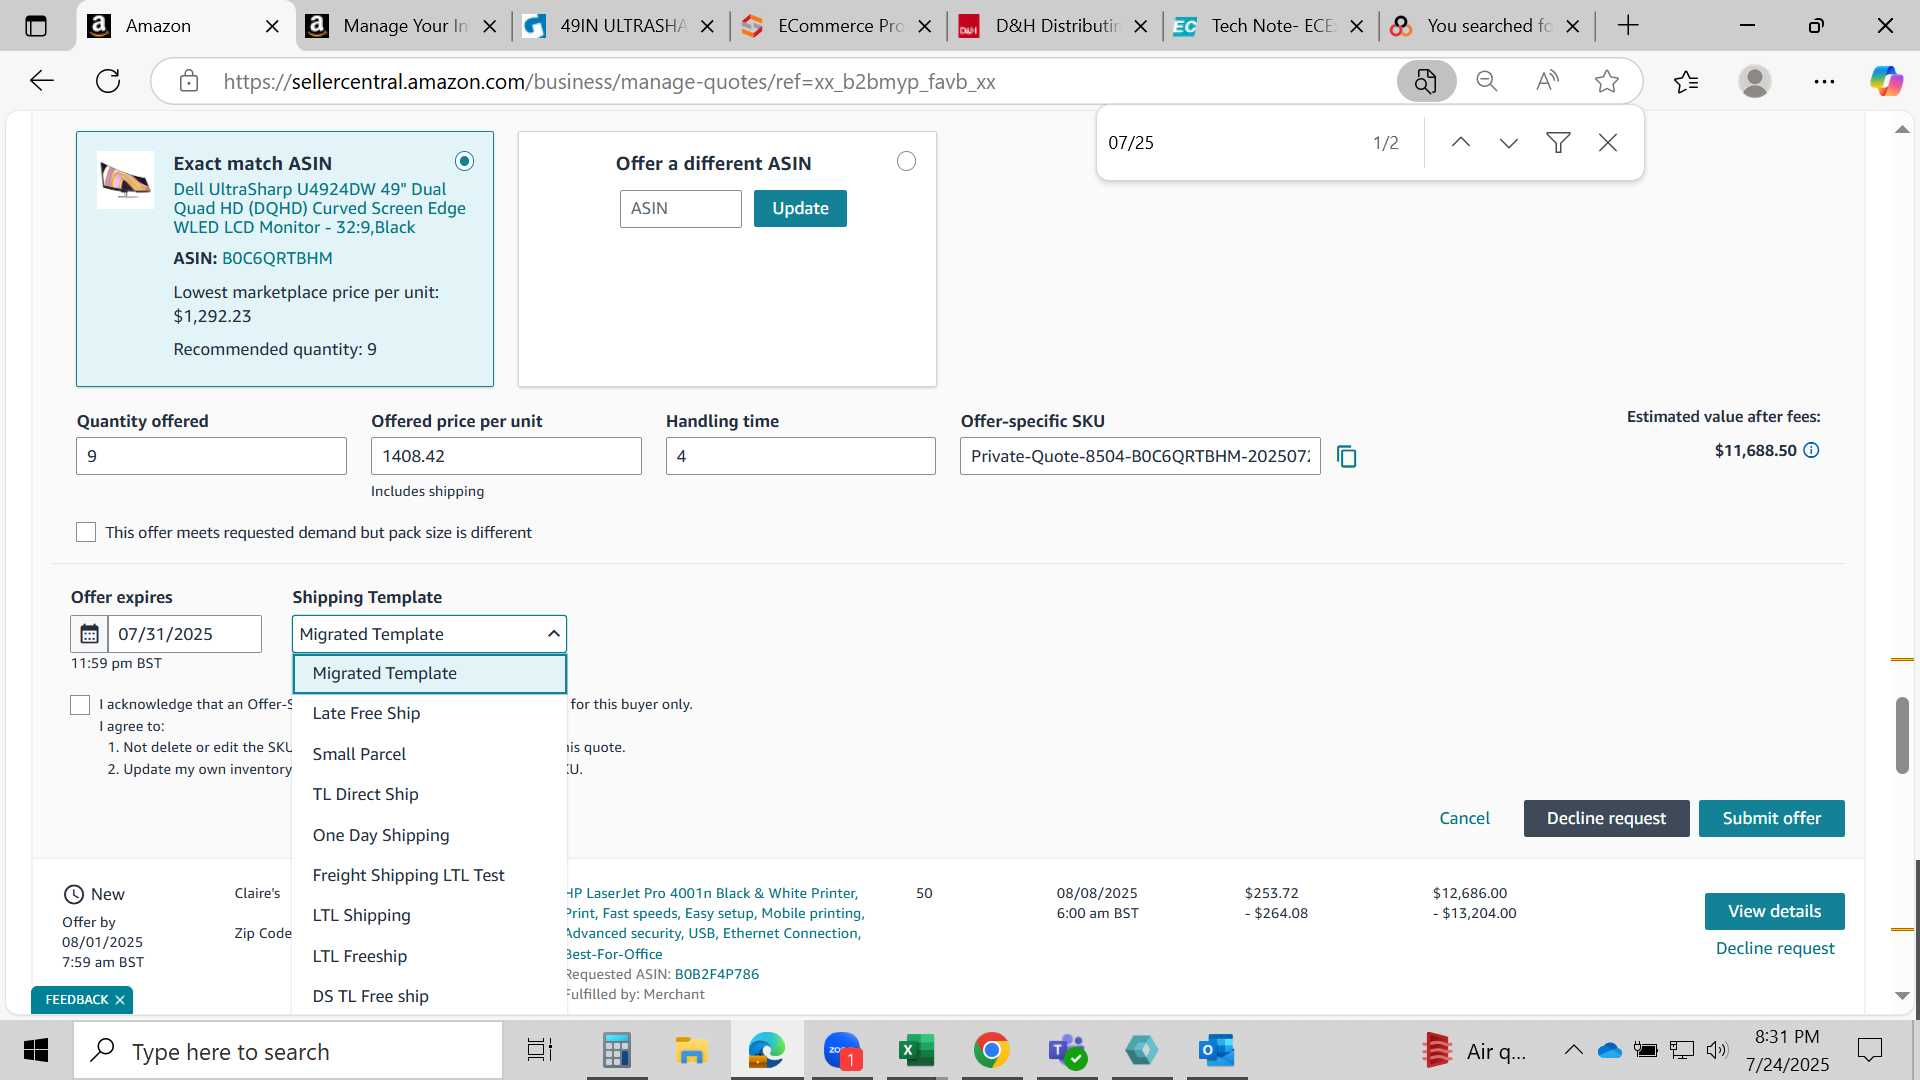
Task: Choose the LTL Shipping template
Action: click(429, 915)
